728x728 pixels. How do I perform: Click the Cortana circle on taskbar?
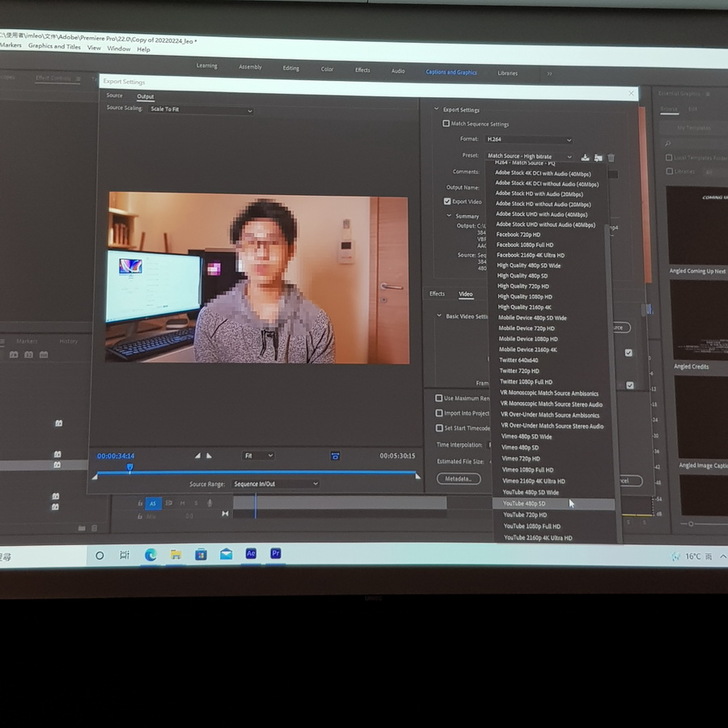tap(99, 555)
